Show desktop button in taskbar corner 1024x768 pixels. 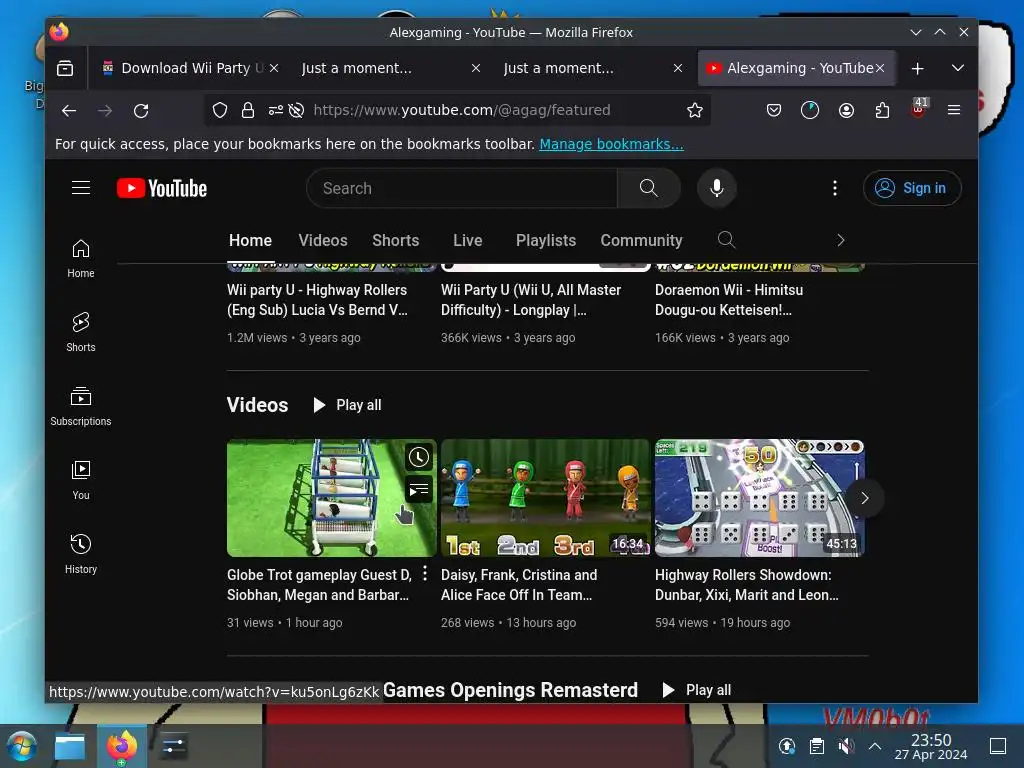pyautogui.click(x=998, y=746)
